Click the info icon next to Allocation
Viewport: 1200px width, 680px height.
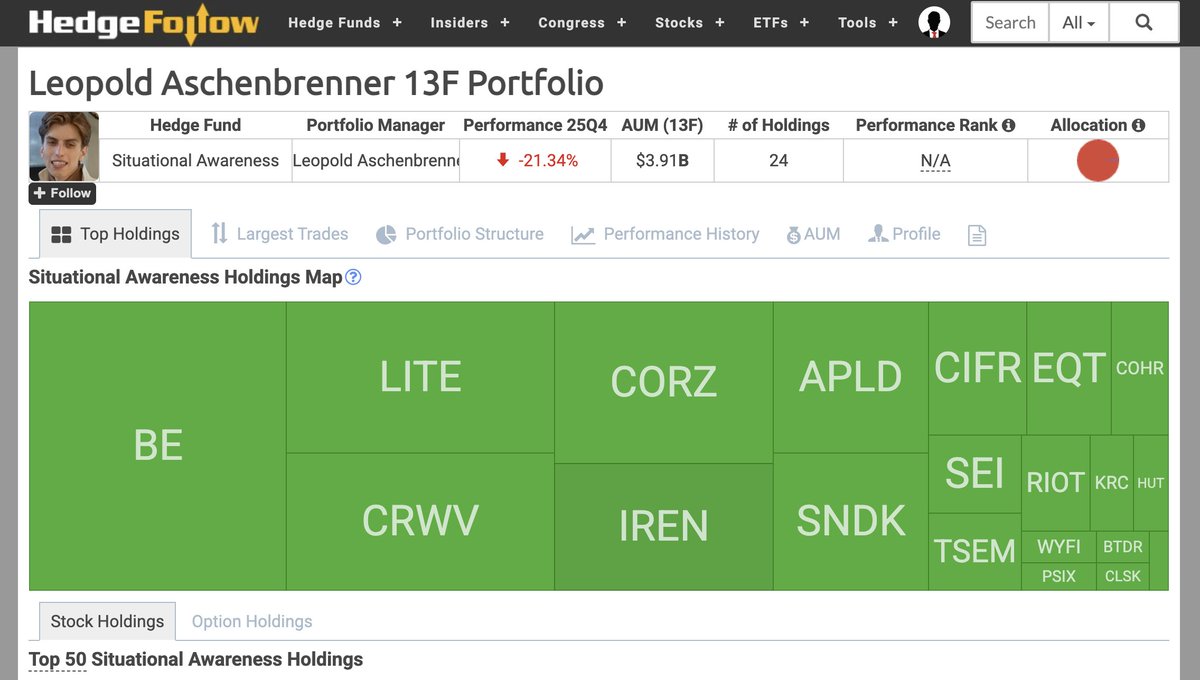pyautogui.click(x=1138, y=125)
